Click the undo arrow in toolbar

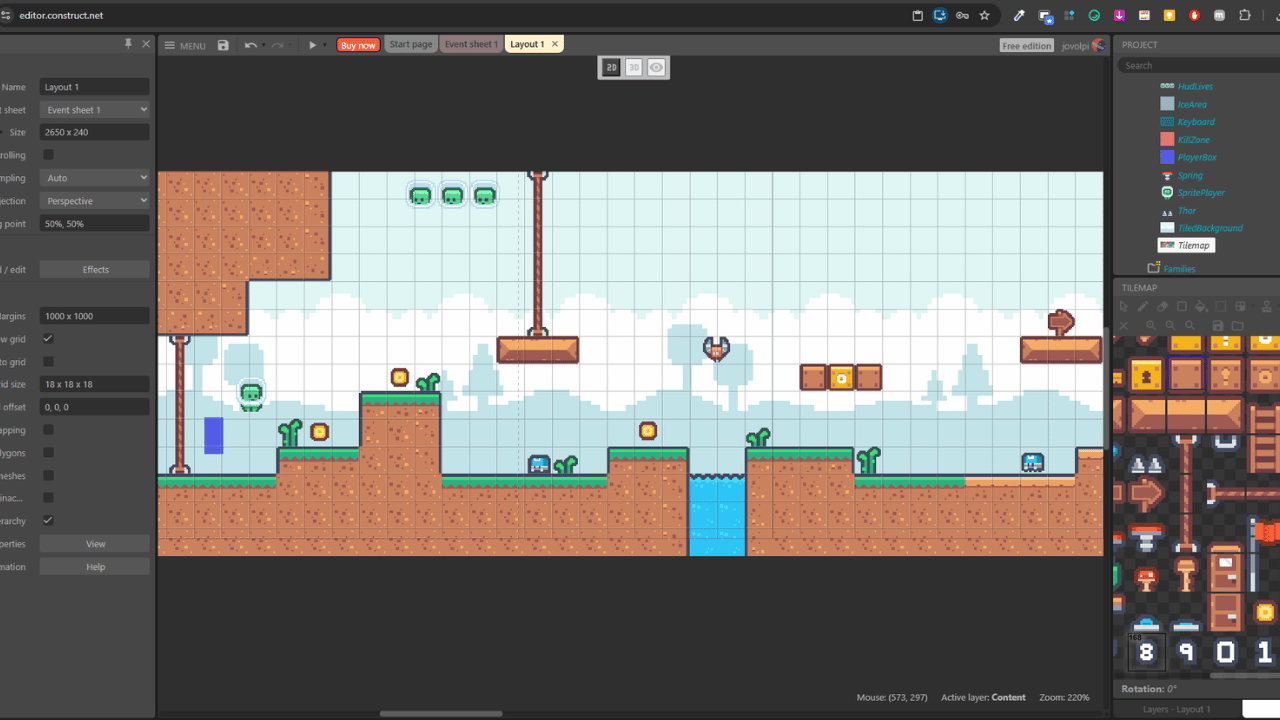251,45
